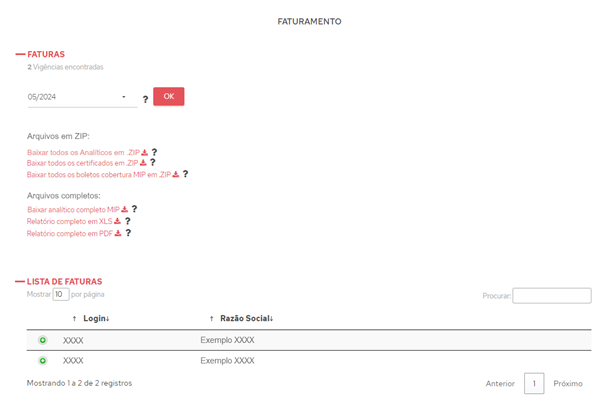The height and width of the screenshot is (413, 602).
Task: Click help icon beside the 05/2024 dropdown
Action: [145, 99]
